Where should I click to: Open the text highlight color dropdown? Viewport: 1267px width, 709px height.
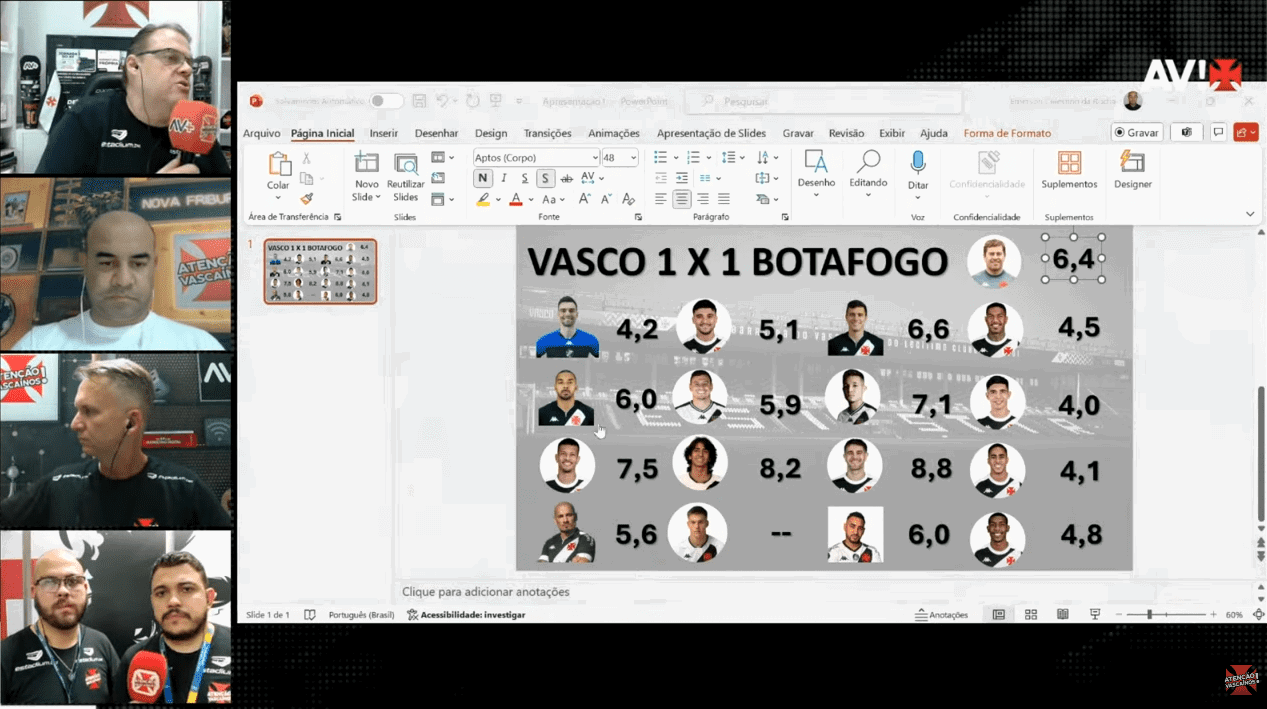pos(498,200)
